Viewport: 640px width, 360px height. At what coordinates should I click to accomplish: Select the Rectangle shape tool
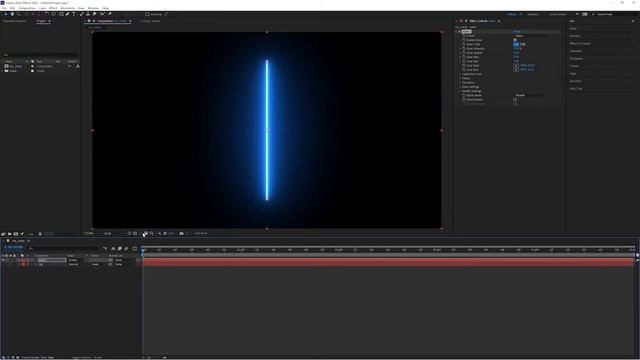click(x=61, y=14)
